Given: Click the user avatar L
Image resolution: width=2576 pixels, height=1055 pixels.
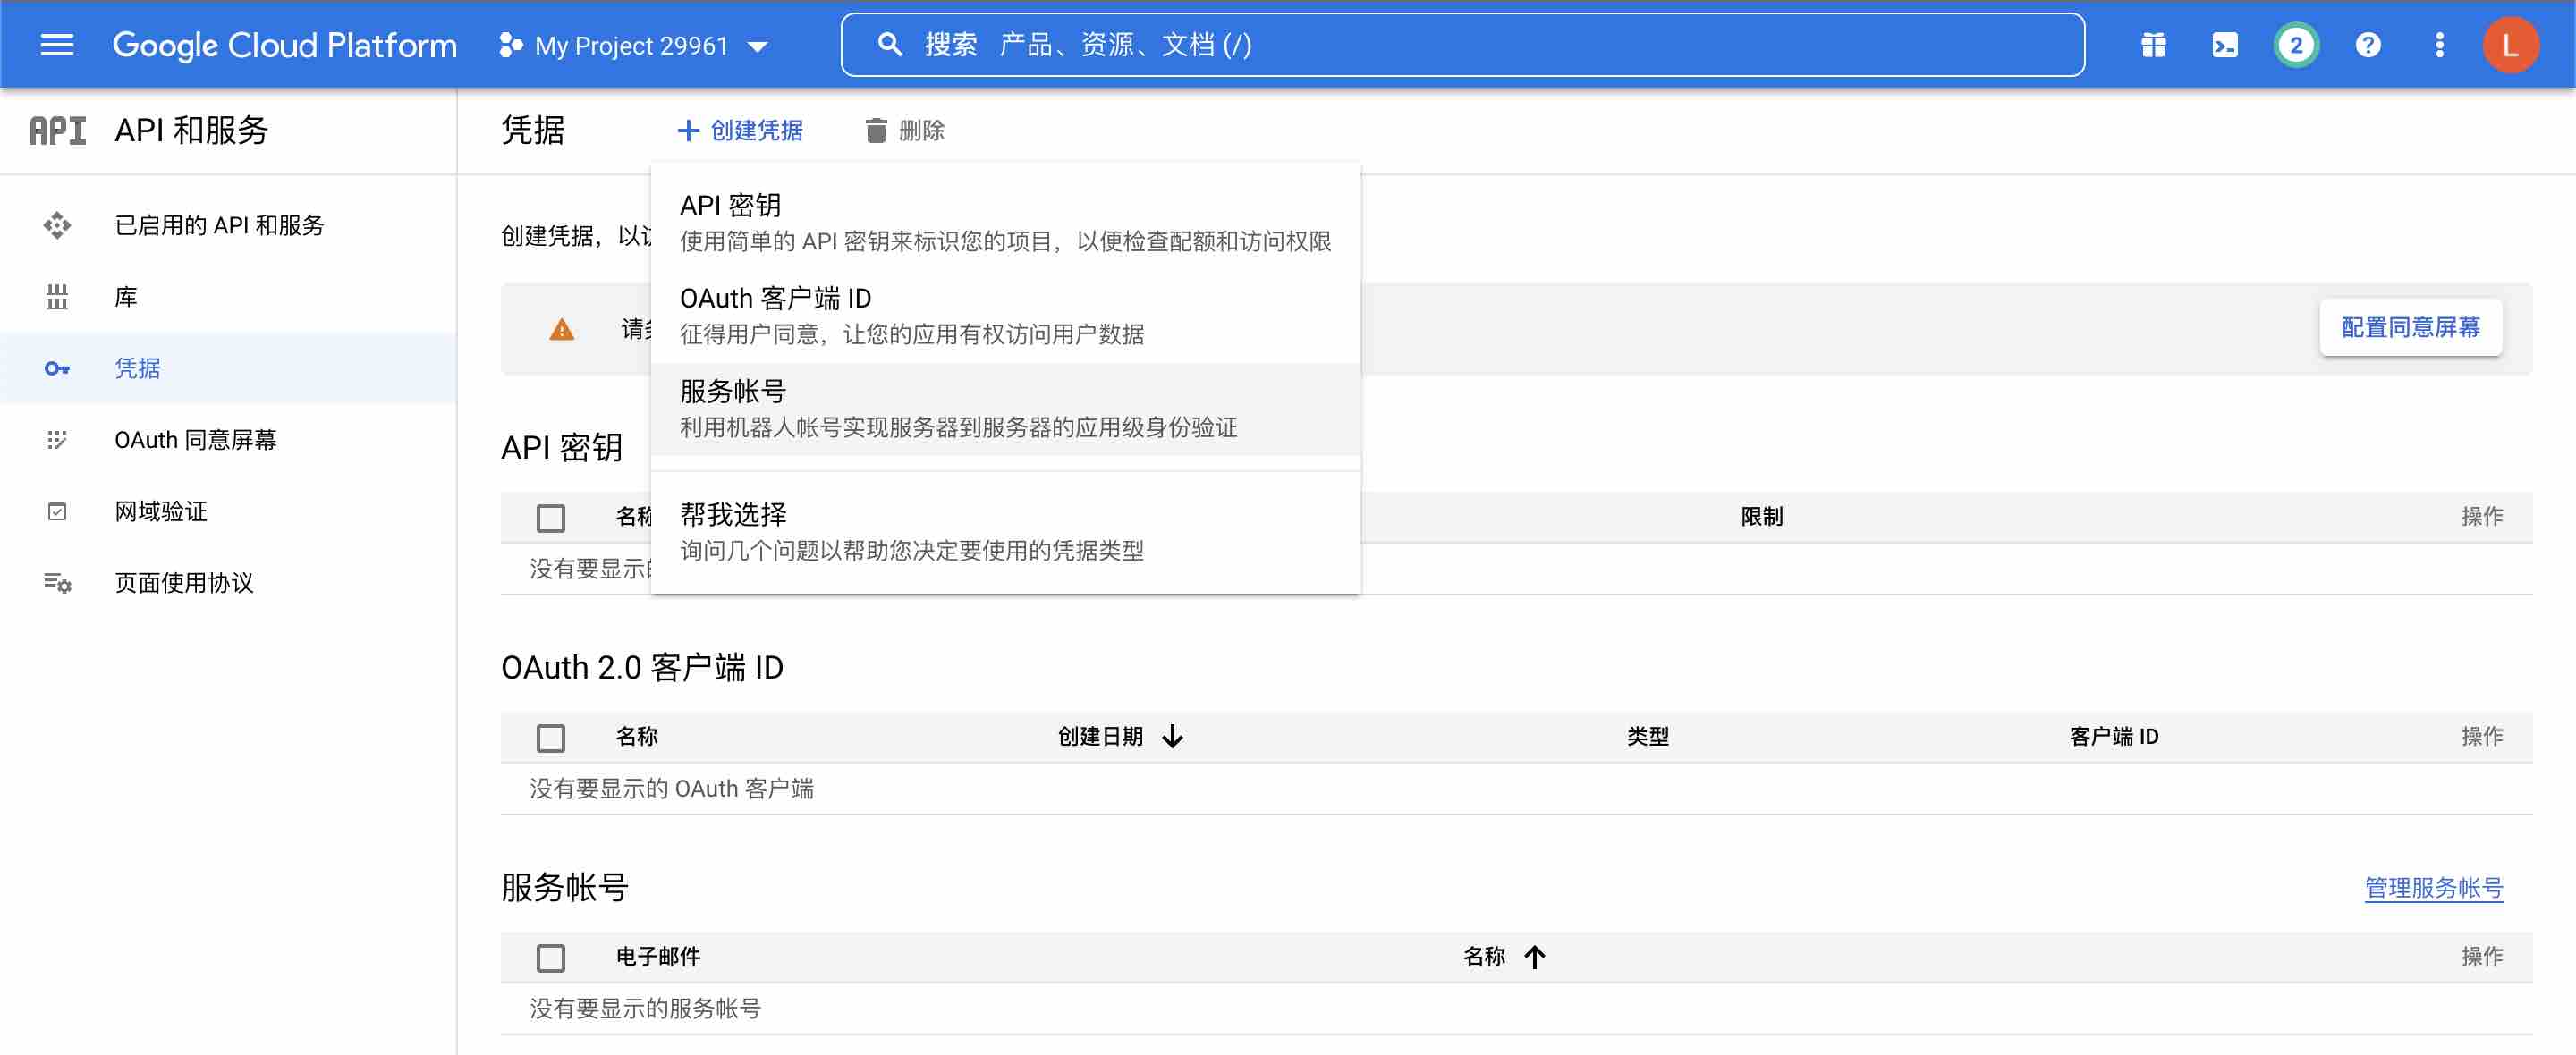Looking at the screenshot, I should (x=2509, y=45).
